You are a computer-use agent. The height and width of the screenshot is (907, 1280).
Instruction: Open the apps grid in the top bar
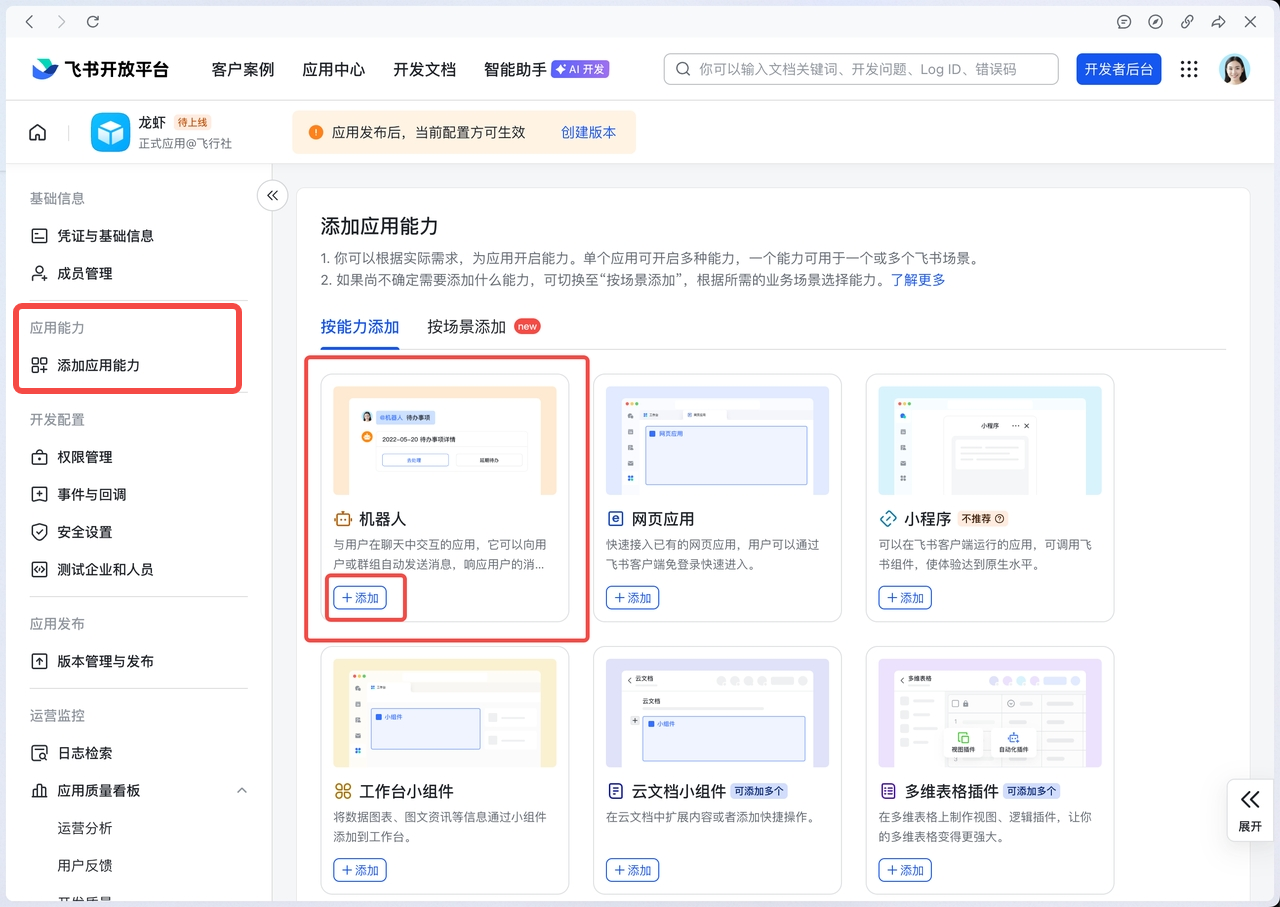tap(1189, 69)
